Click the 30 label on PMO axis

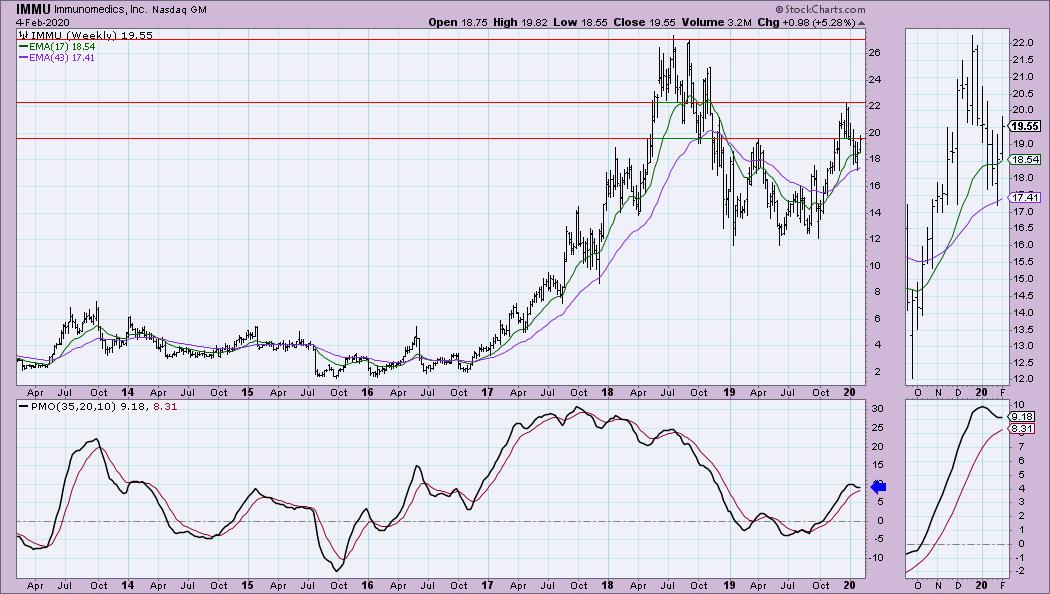pyautogui.click(x=877, y=409)
